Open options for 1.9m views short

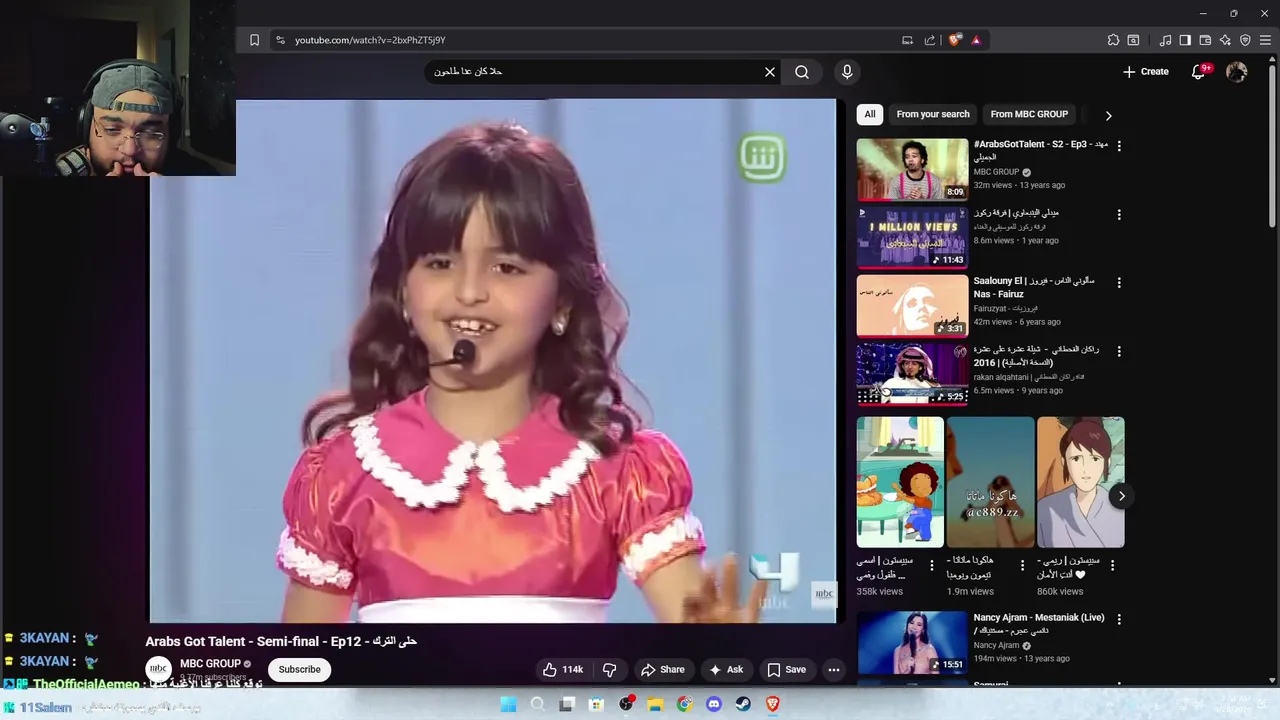(1022, 566)
